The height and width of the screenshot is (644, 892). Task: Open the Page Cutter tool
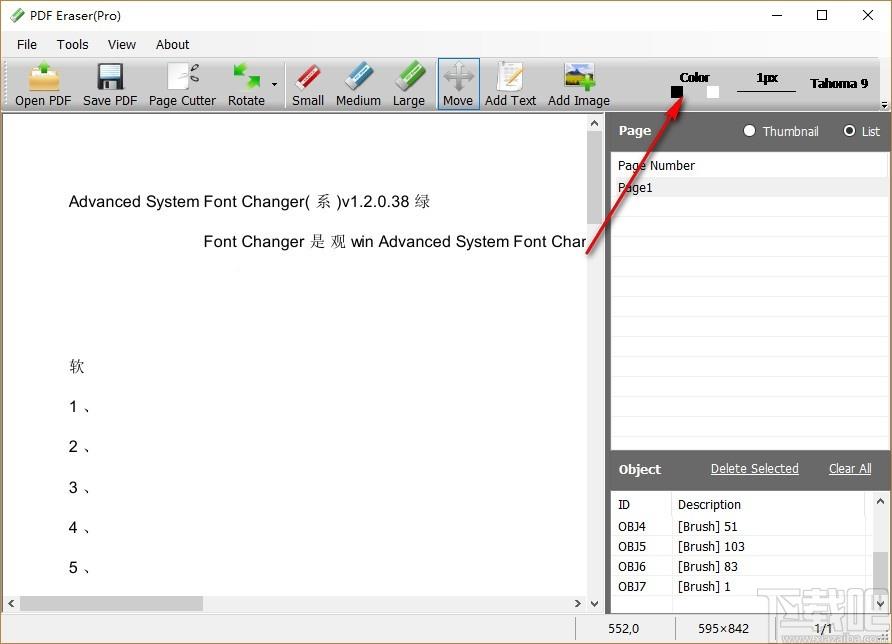pyautogui.click(x=182, y=84)
